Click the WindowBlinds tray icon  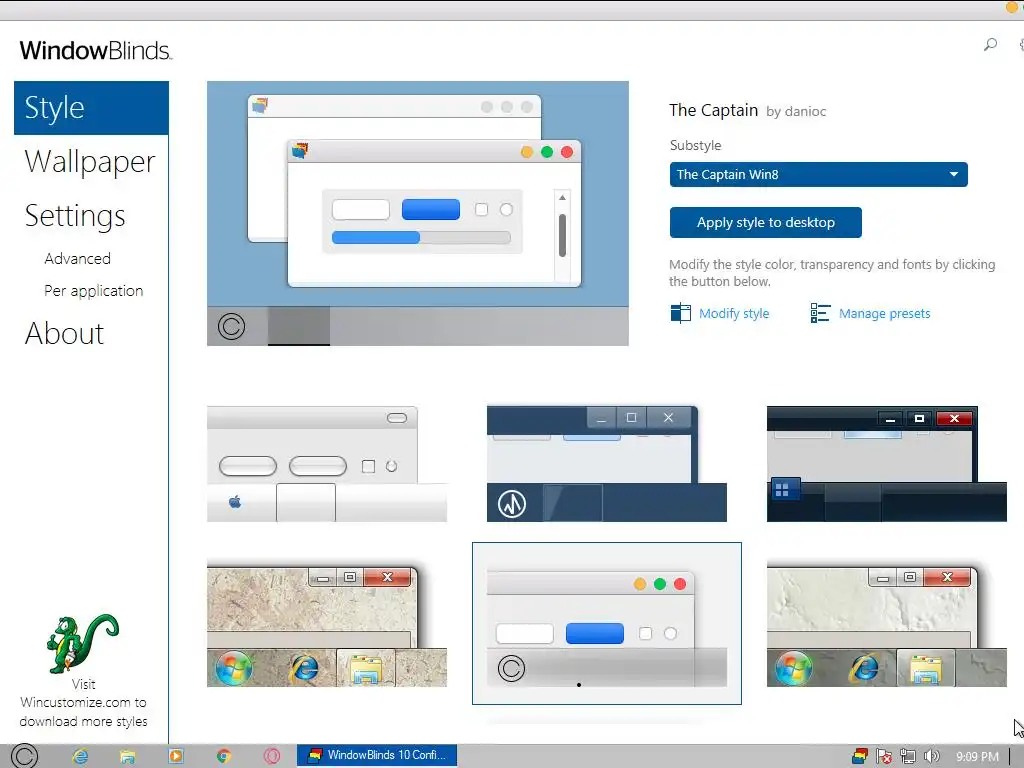point(859,756)
